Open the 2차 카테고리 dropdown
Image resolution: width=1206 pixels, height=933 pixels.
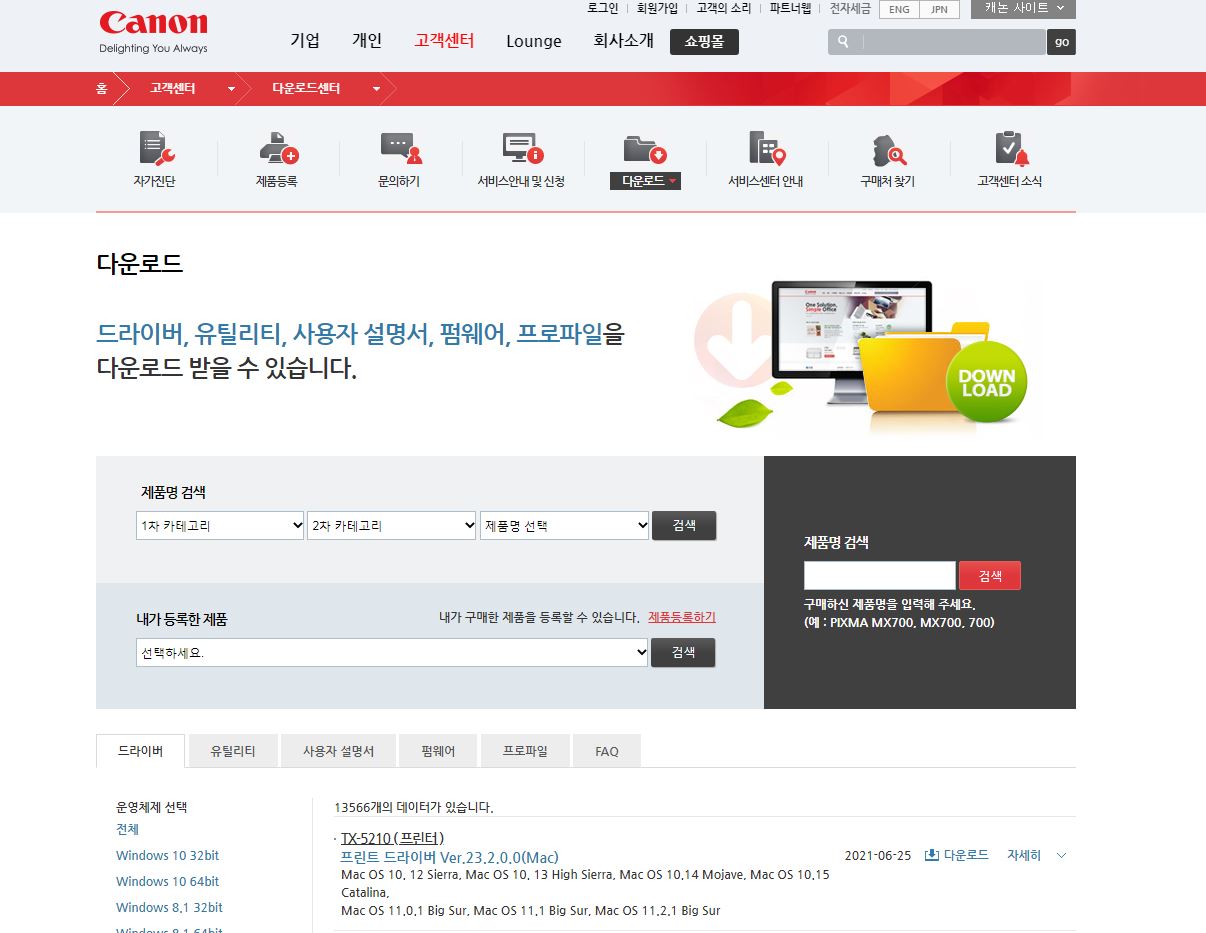[x=391, y=525]
